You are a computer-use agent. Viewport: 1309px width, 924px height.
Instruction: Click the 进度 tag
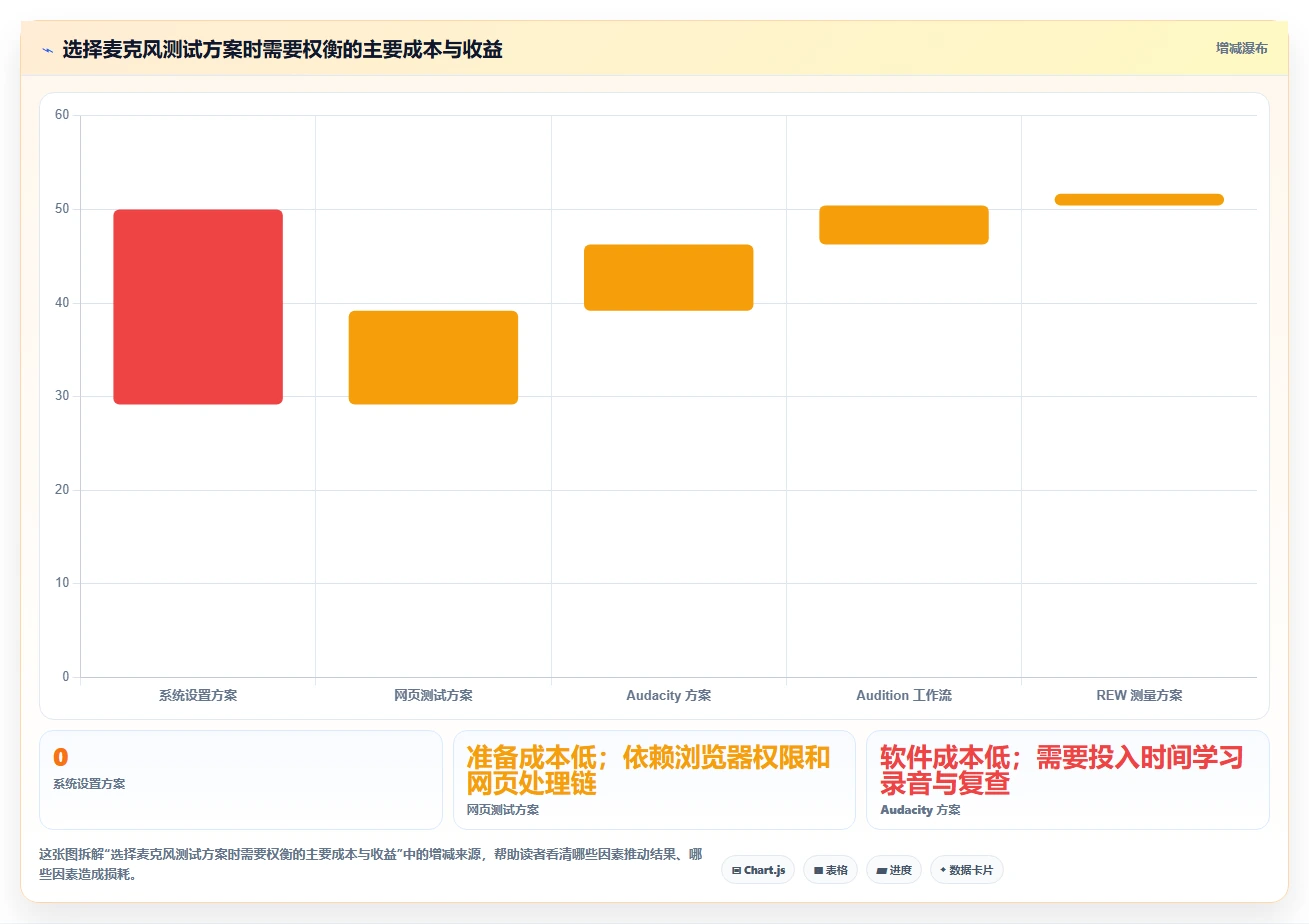[x=894, y=870]
